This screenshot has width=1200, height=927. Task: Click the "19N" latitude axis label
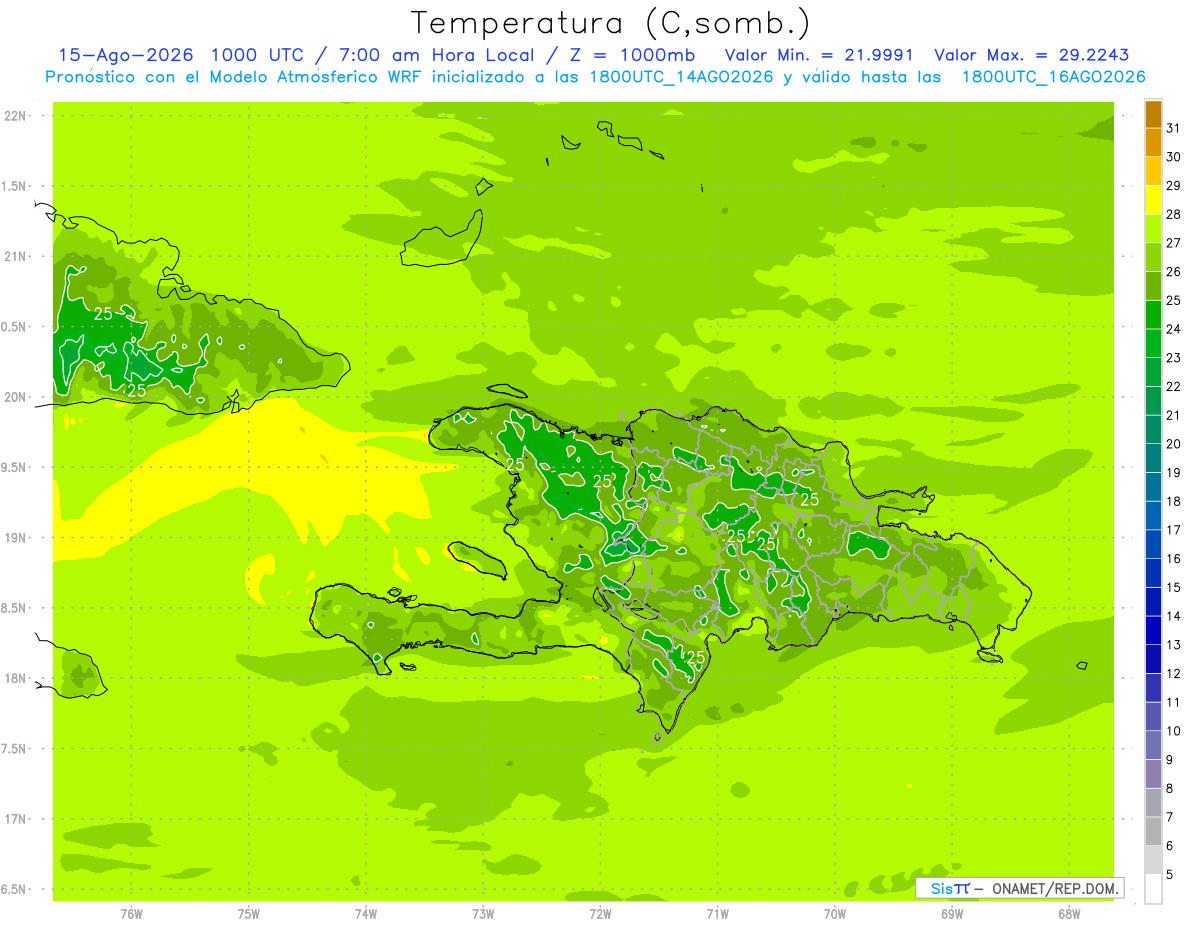16,538
